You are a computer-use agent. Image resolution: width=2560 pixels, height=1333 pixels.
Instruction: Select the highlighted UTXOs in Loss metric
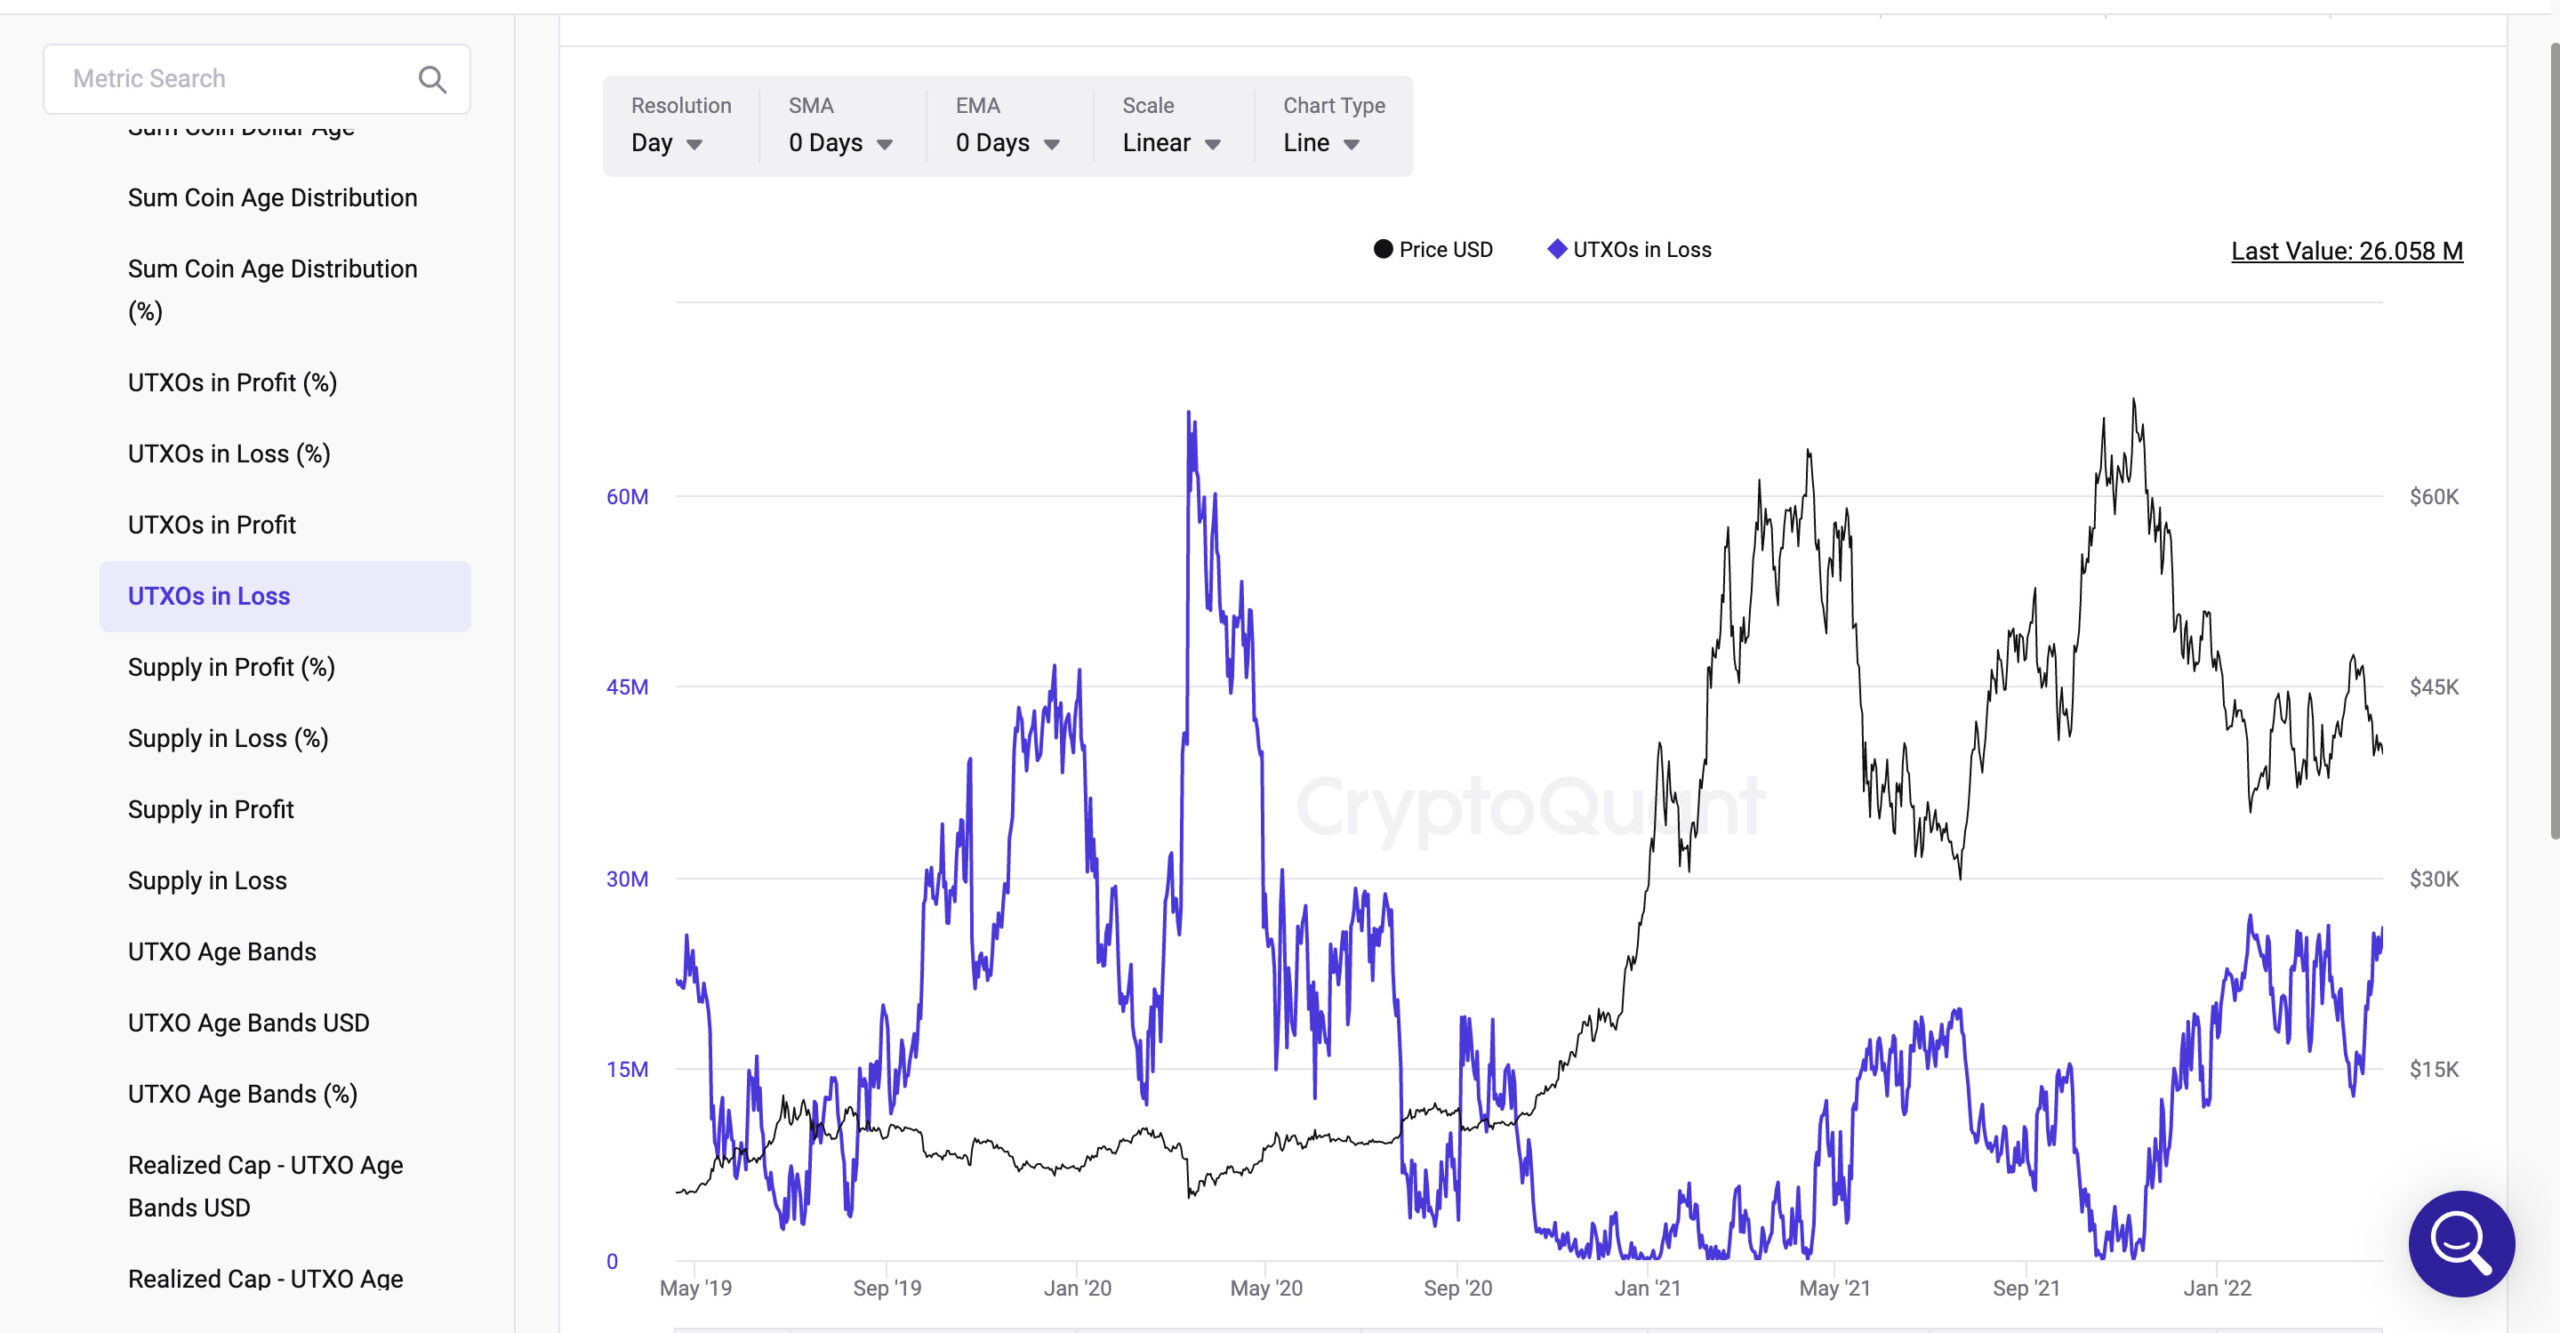point(285,596)
